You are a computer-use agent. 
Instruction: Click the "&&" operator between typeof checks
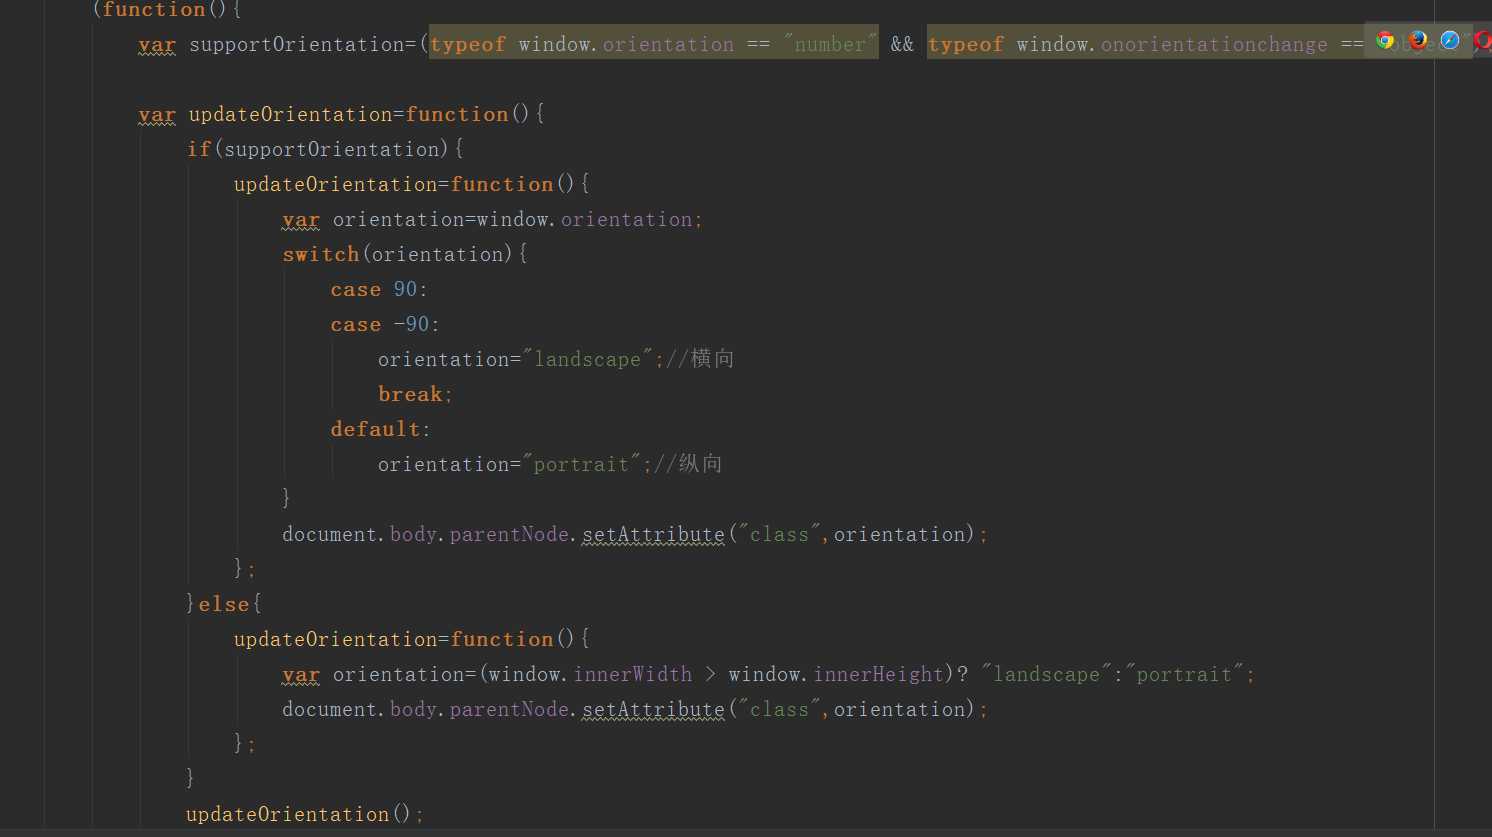(x=902, y=44)
